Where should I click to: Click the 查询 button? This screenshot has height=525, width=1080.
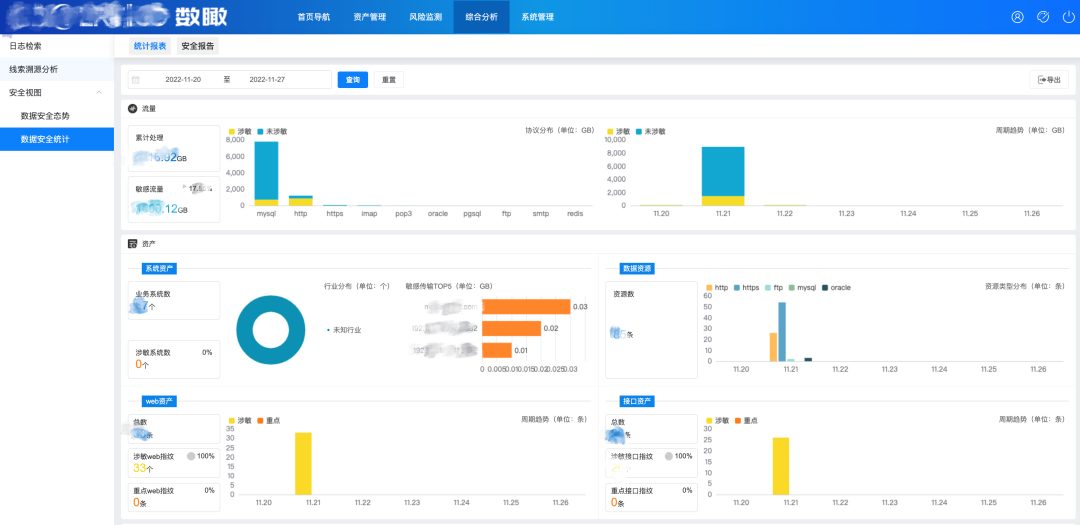[353, 80]
